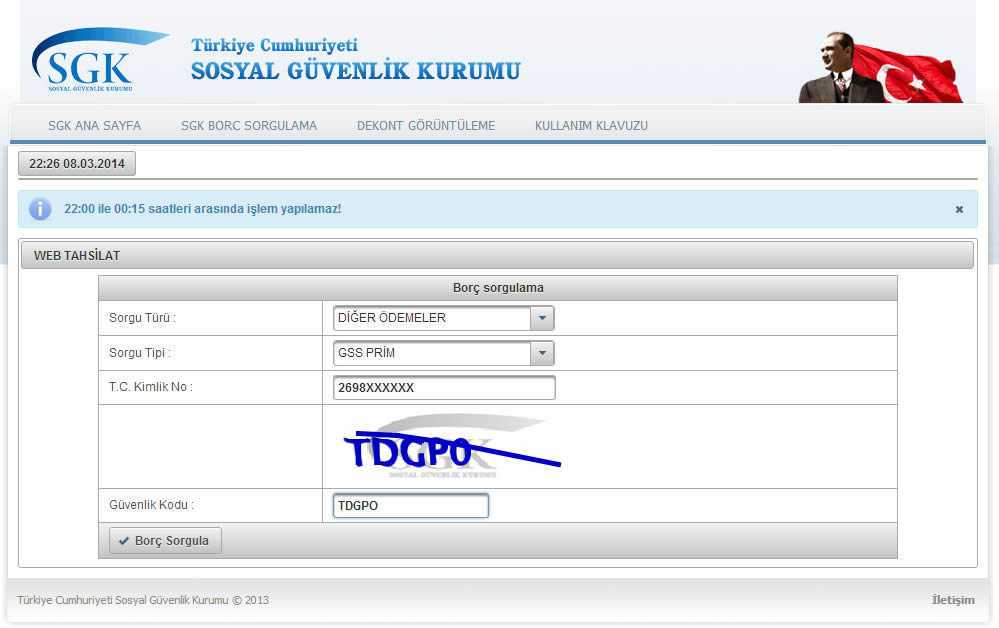Open the İletişim link in footer
Viewport: 999px width, 628px height.
pos(952,600)
